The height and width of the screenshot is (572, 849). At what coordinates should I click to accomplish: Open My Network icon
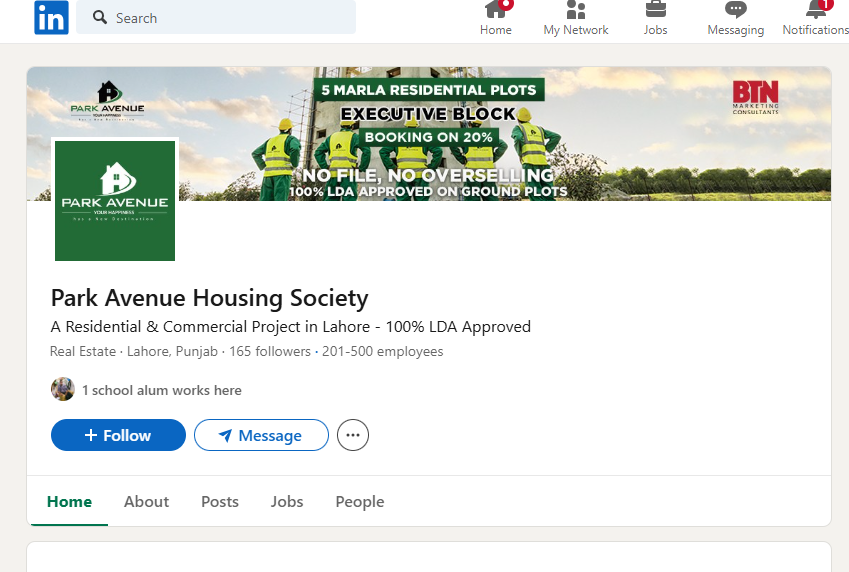[575, 11]
